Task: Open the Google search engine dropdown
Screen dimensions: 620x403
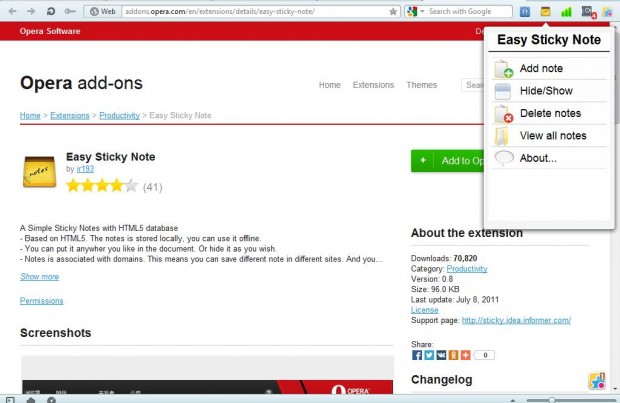Action: coord(415,11)
